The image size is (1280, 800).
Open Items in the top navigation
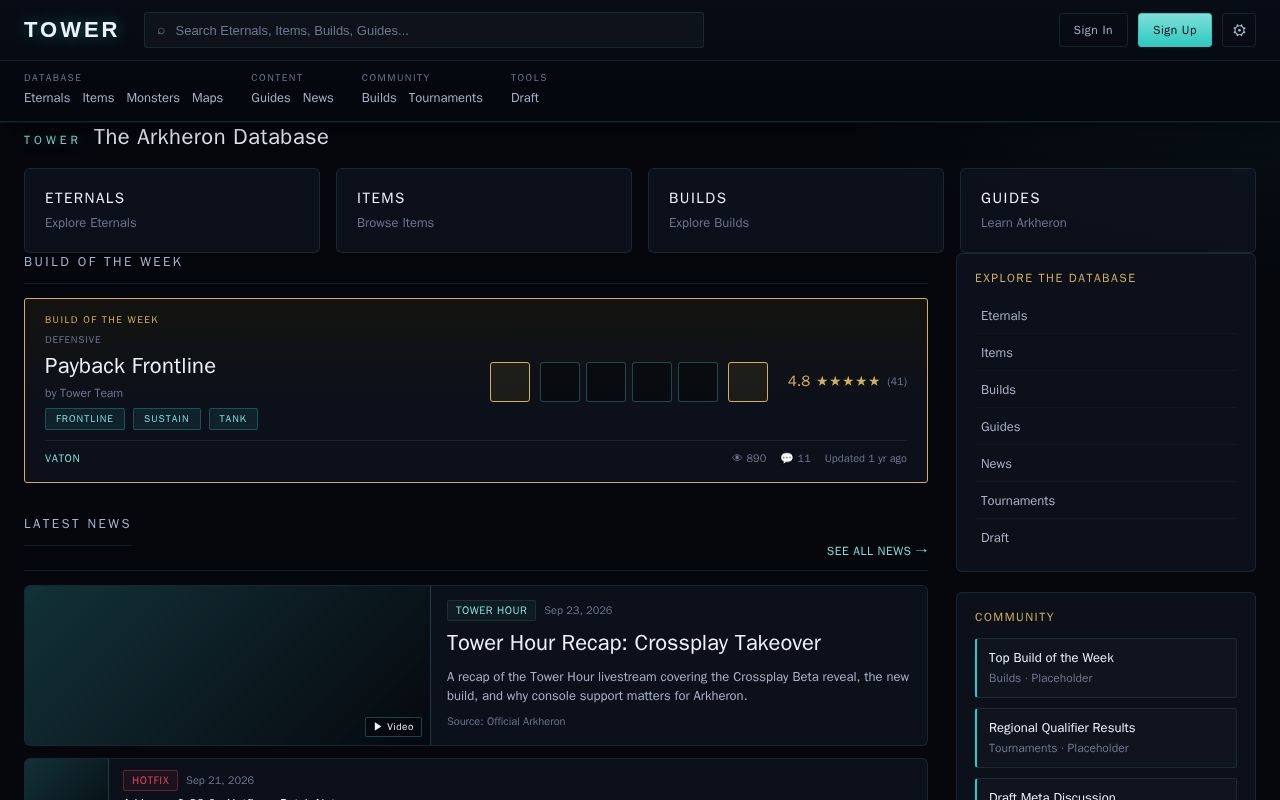tap(98, 98)
